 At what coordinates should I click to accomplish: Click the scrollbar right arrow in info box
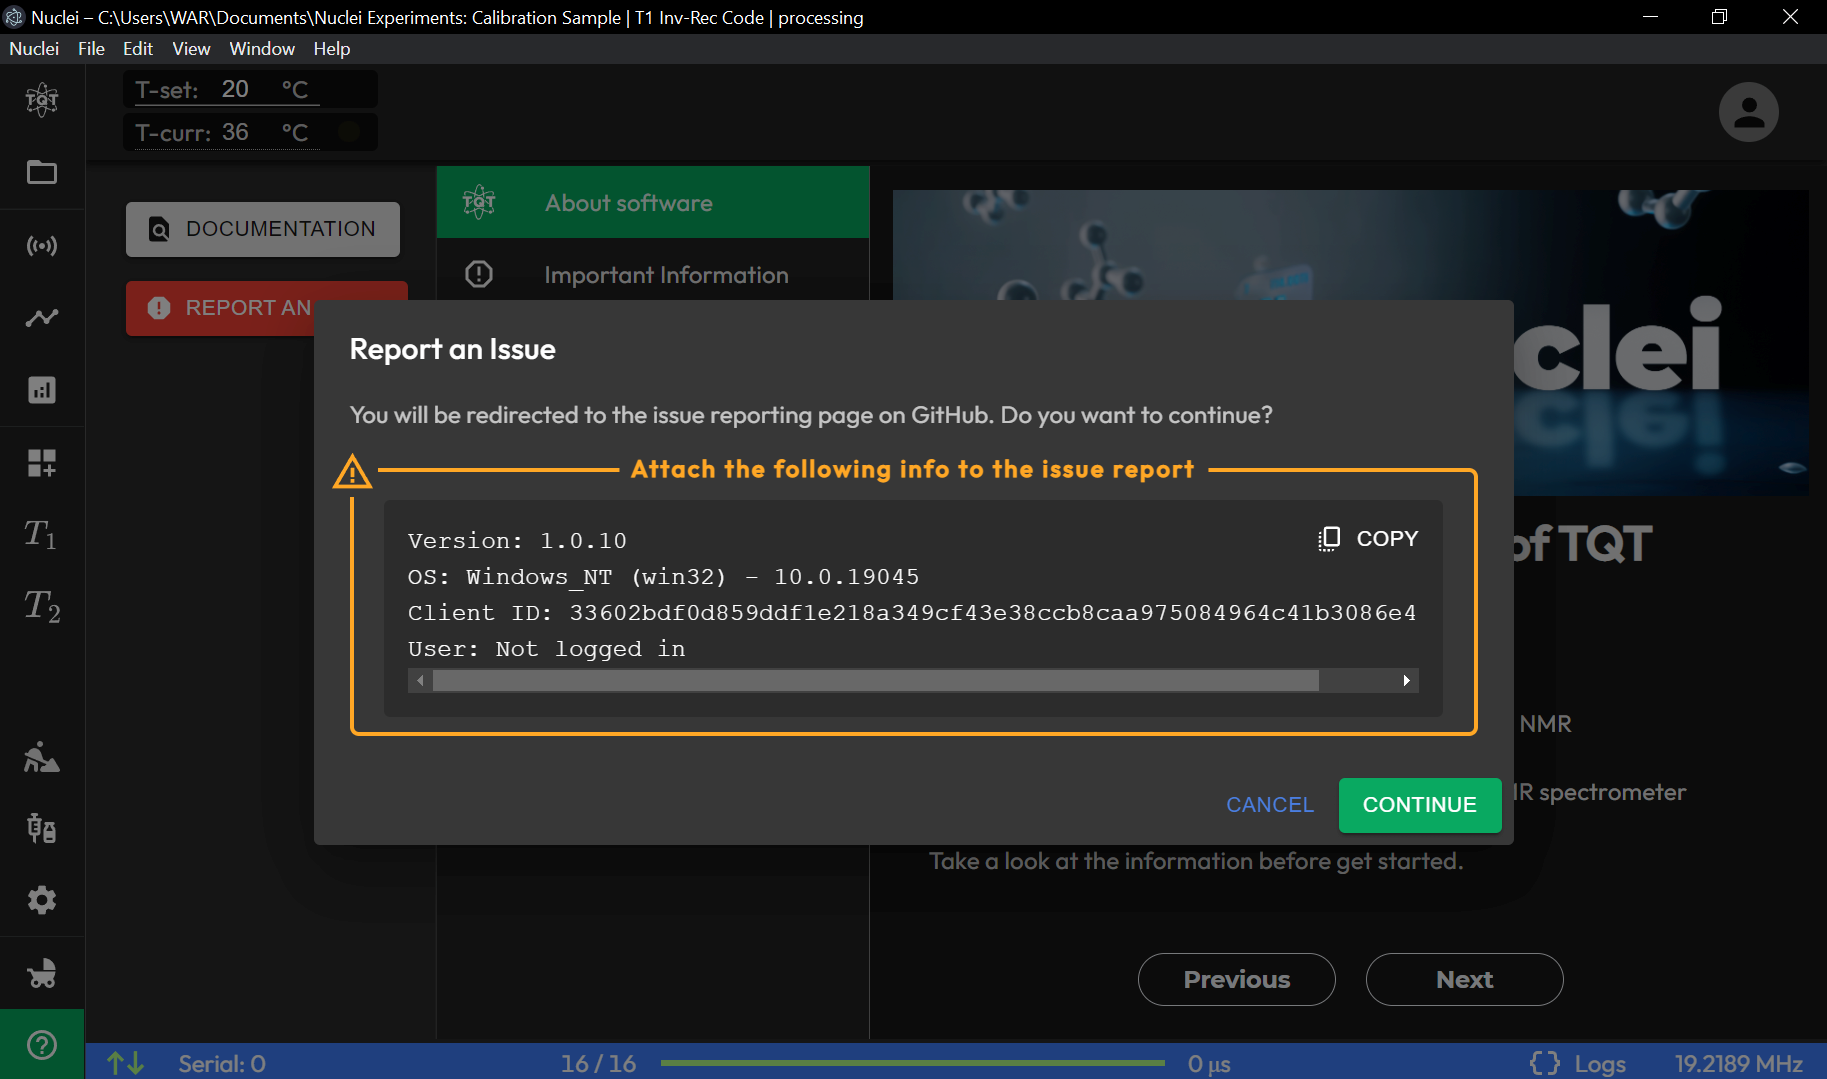coord(1407,681)
